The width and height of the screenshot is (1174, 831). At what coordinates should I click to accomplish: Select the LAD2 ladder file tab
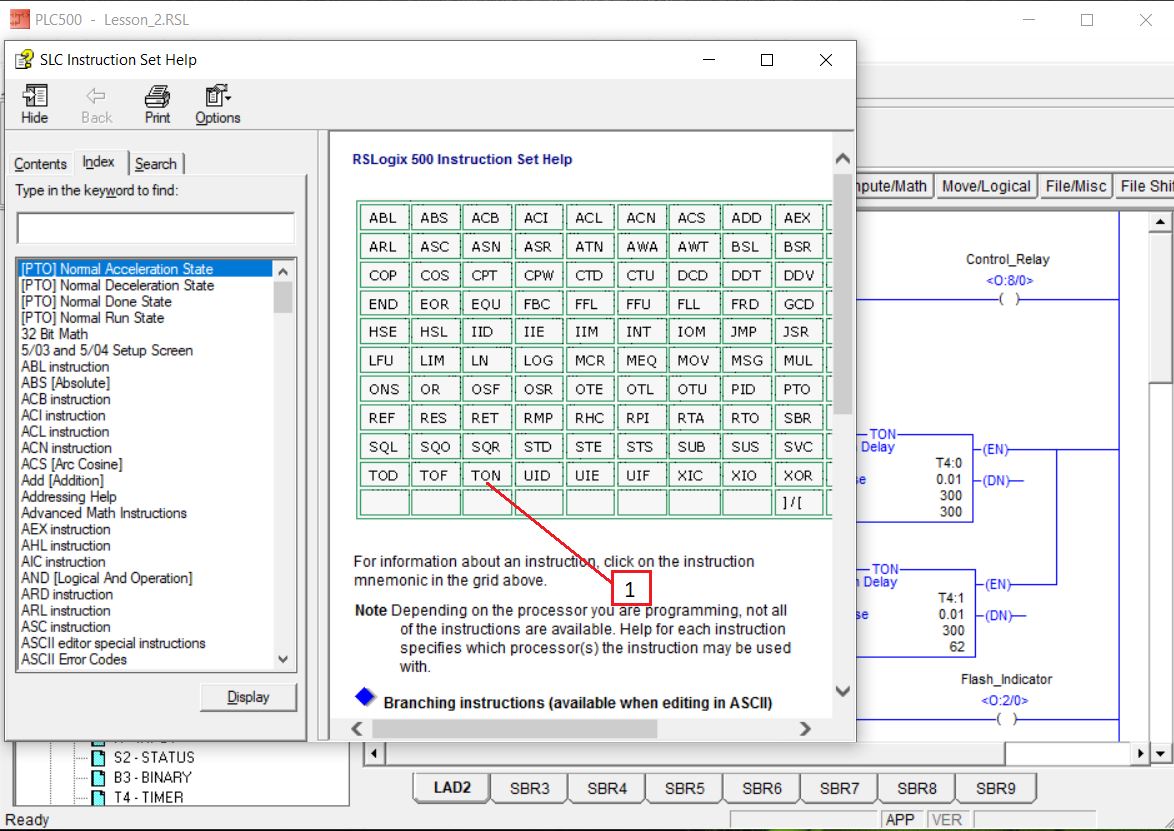click(452, 788)
